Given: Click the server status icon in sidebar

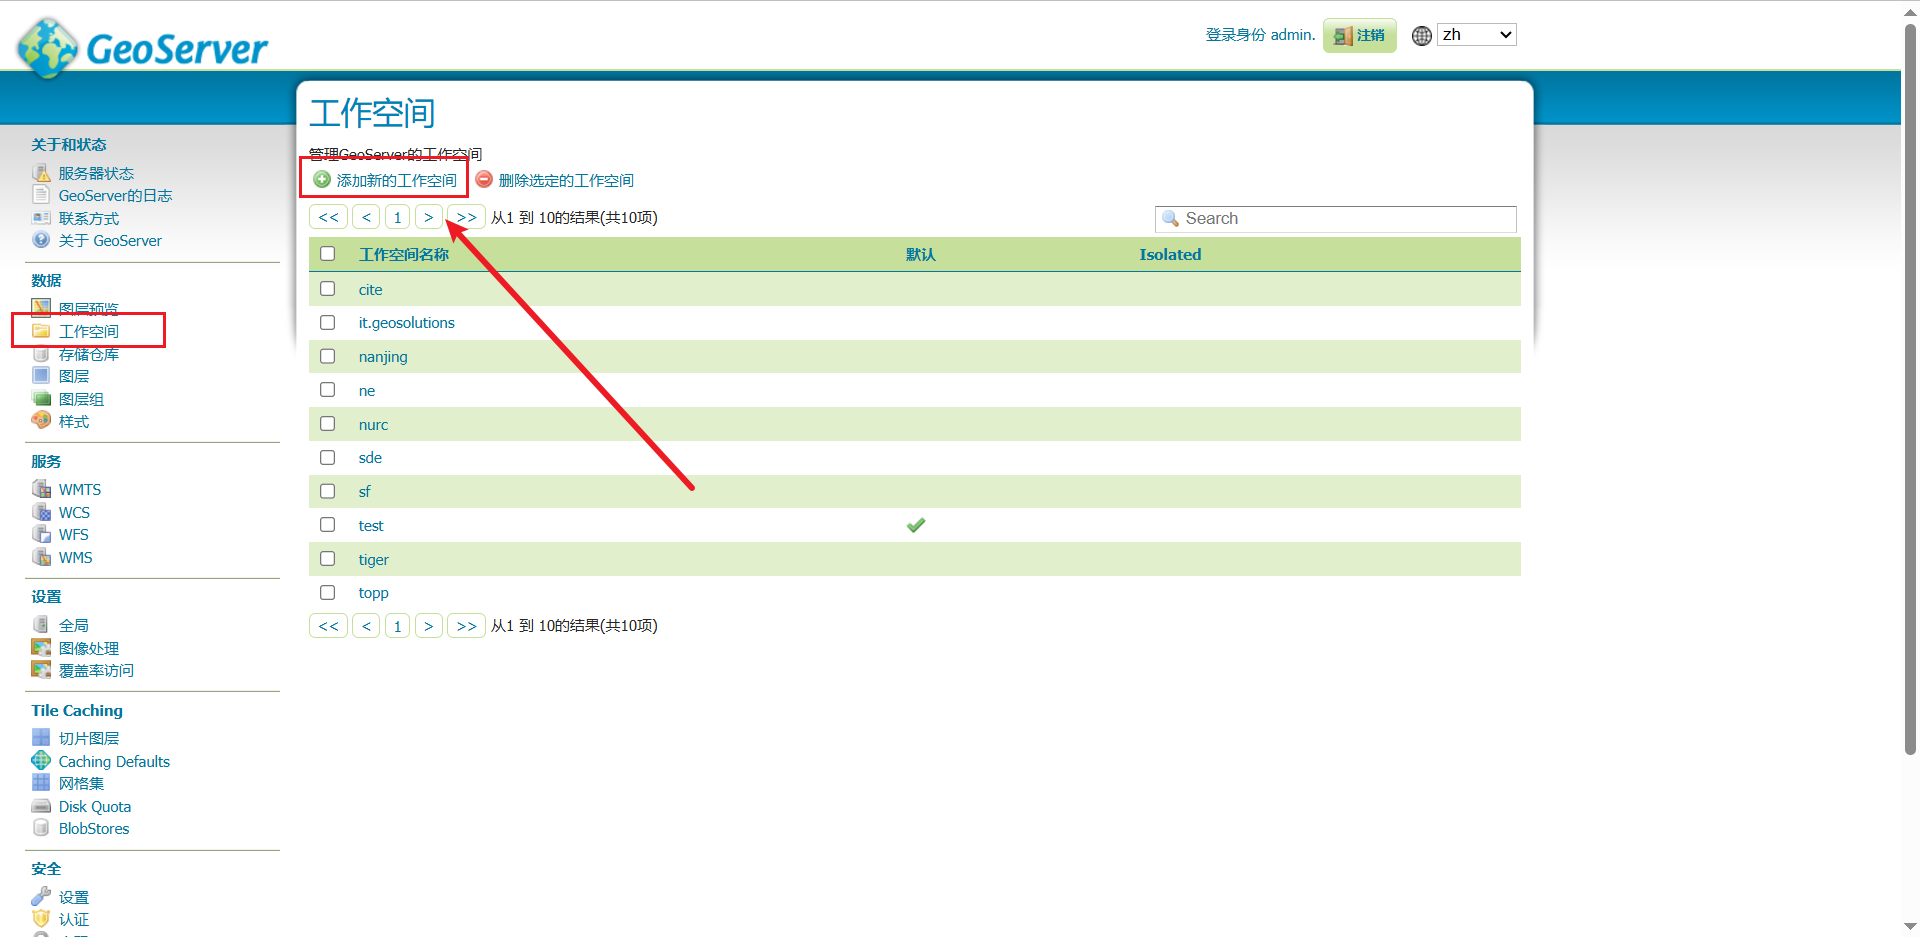Looking at the screenshot, I should click(41, 173).
